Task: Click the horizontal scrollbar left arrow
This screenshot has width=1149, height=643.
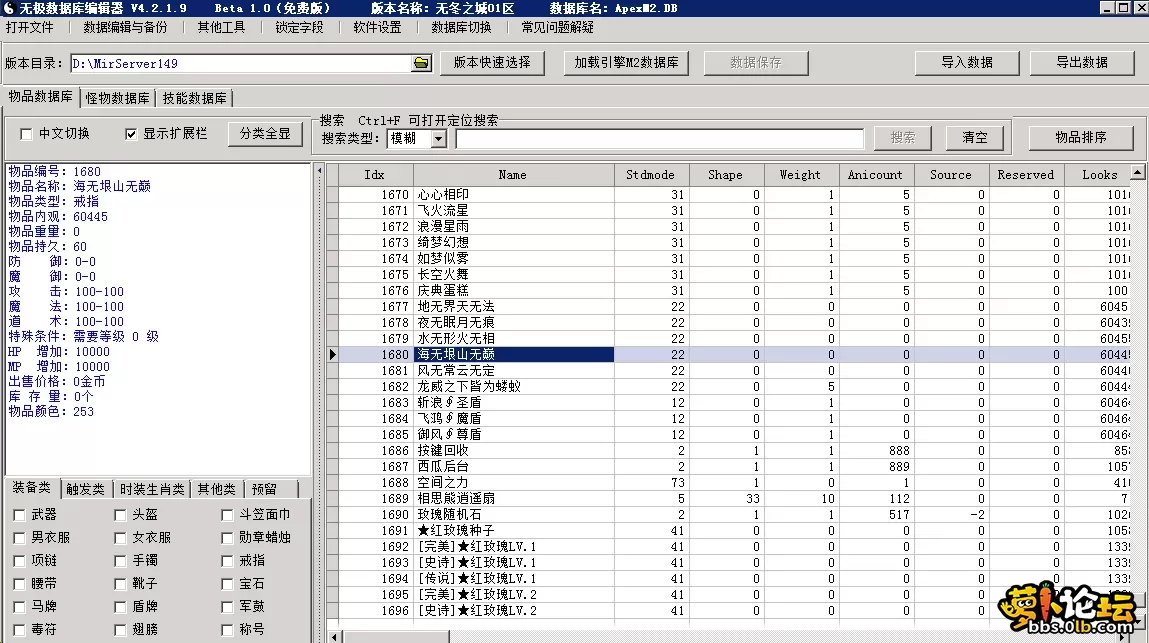Action: 335,636
